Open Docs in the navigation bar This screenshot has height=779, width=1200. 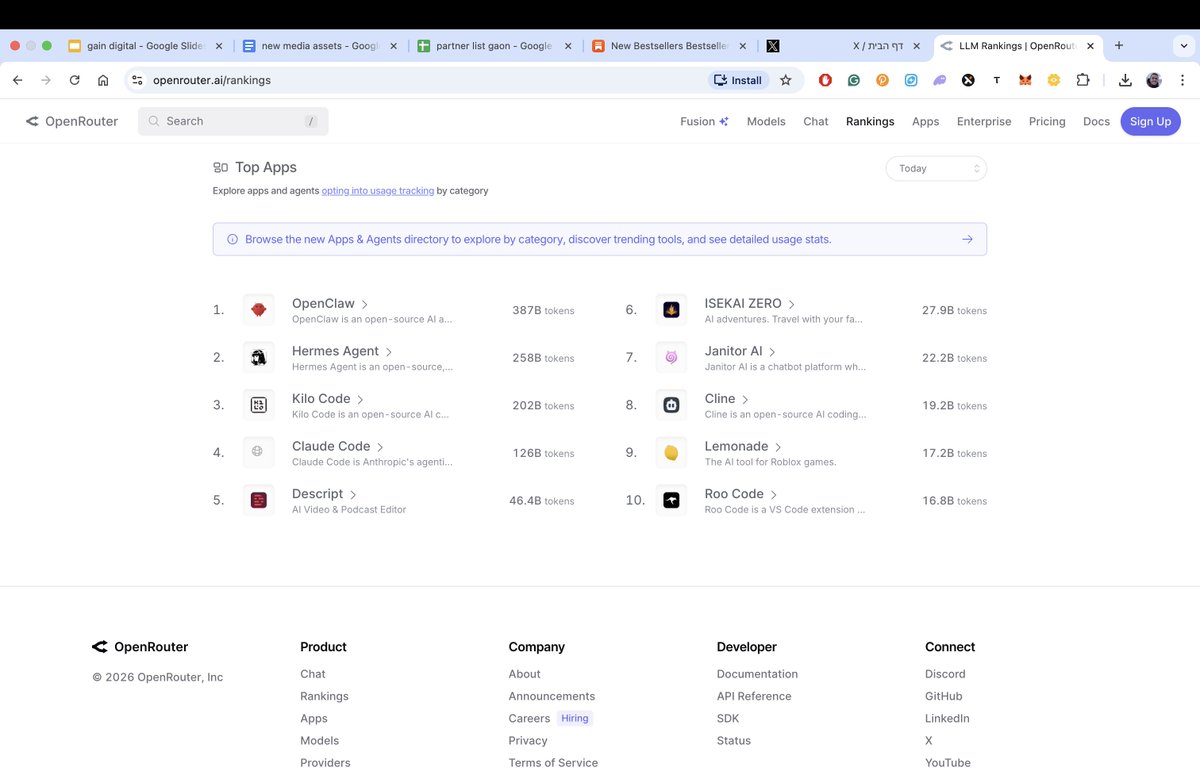point(1096,121)
